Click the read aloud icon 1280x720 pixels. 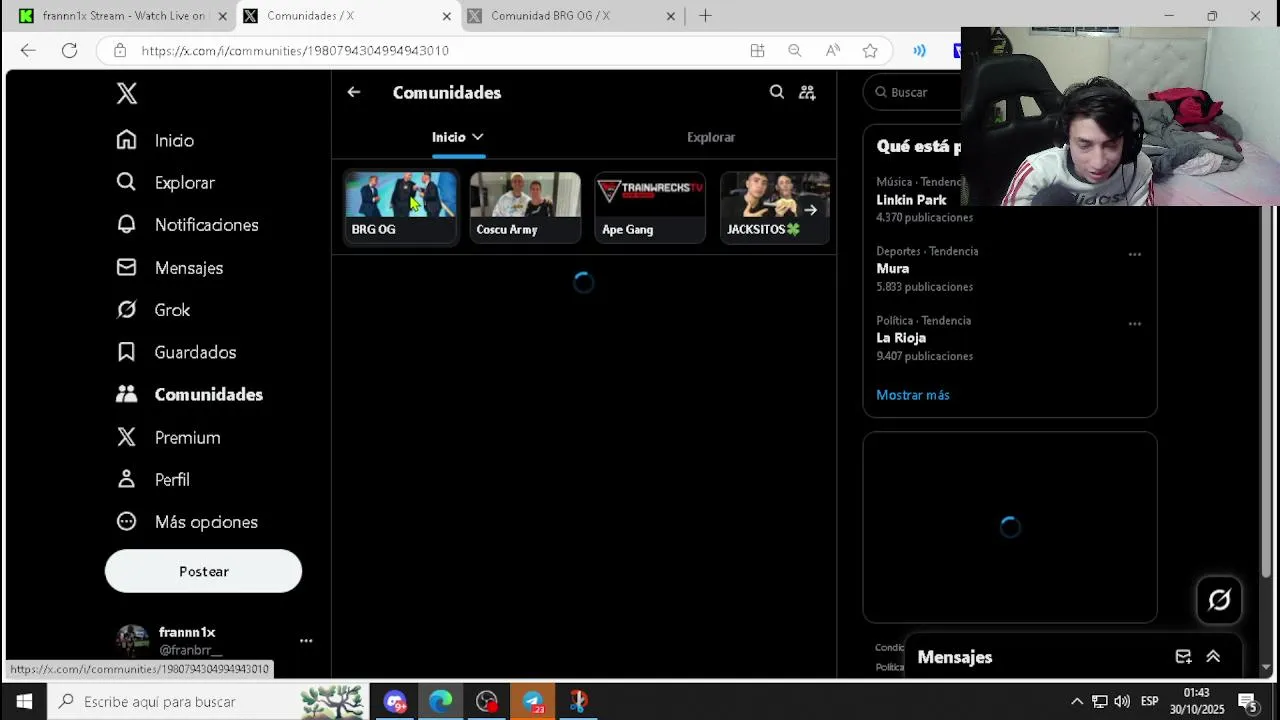[832, 50]
